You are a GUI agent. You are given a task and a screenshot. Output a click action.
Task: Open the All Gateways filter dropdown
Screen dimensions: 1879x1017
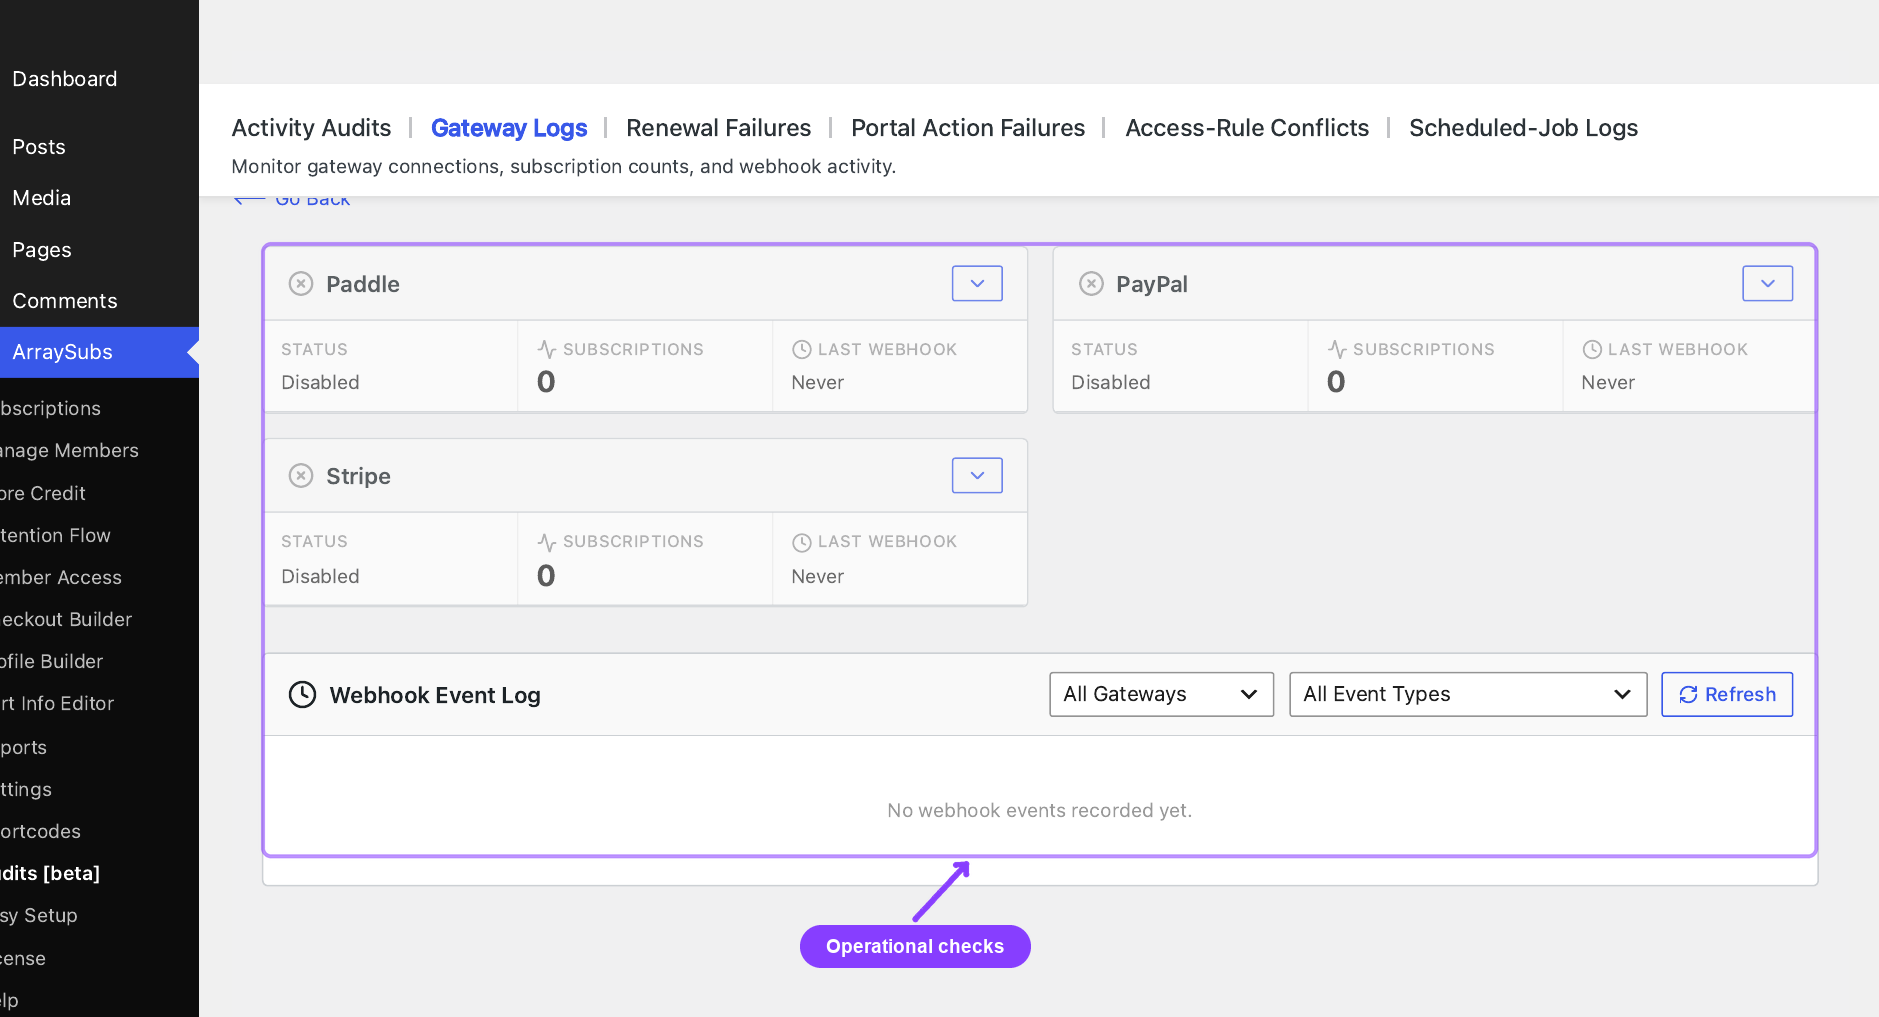[x=1161, y=694]
